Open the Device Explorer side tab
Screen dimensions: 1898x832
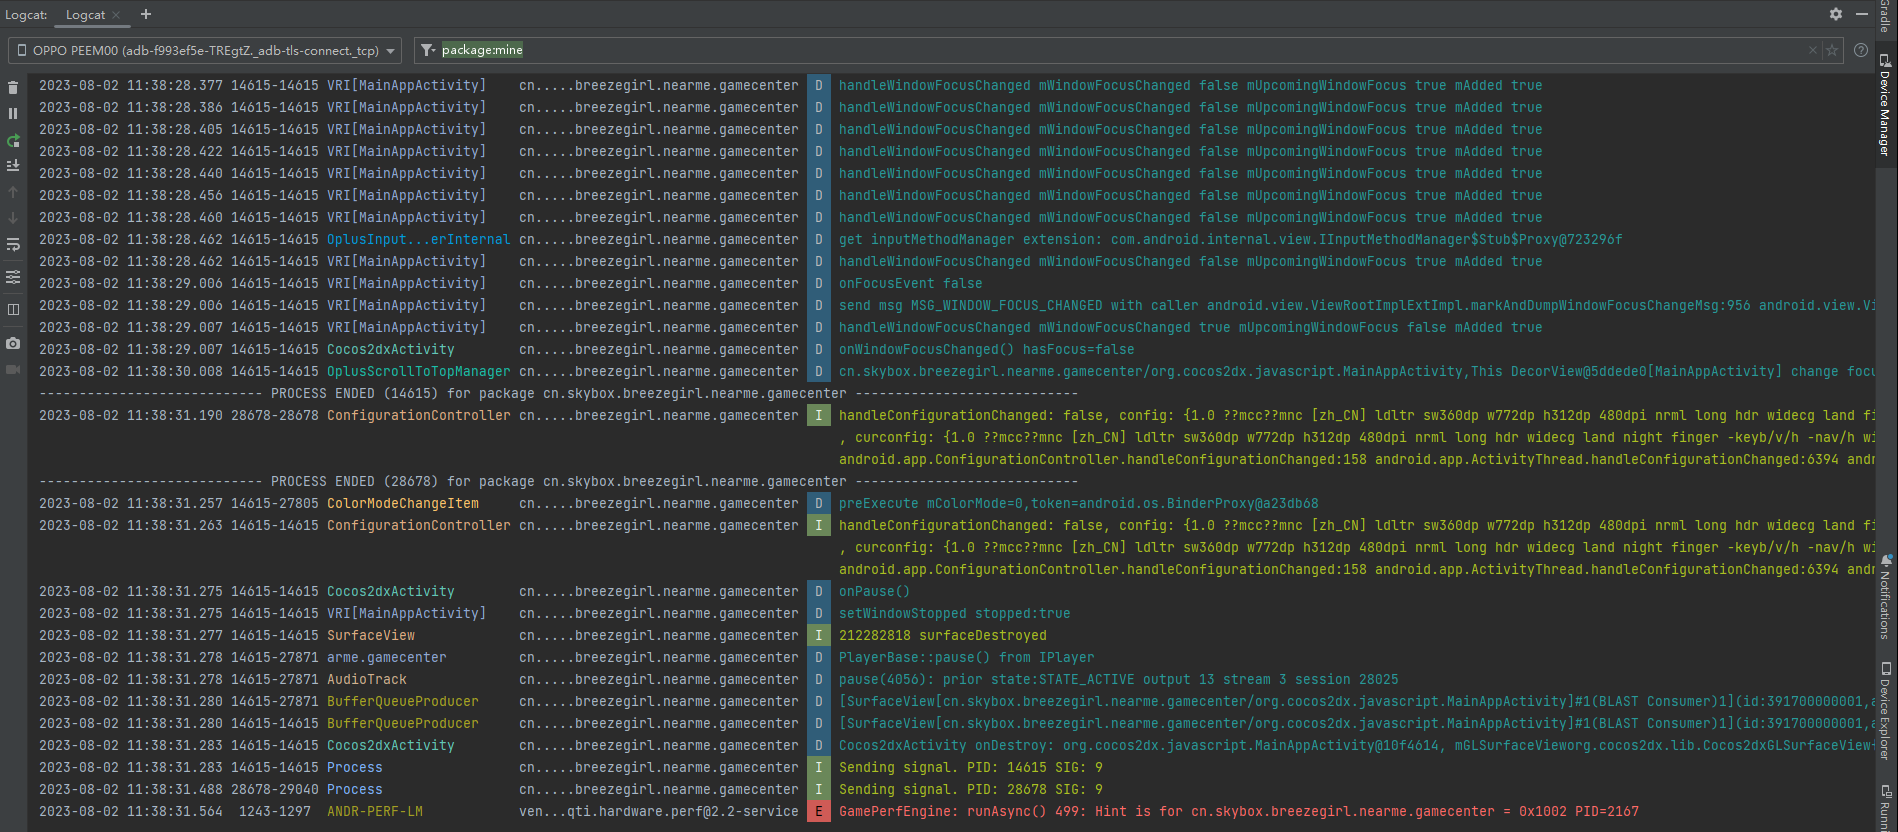1885,711
